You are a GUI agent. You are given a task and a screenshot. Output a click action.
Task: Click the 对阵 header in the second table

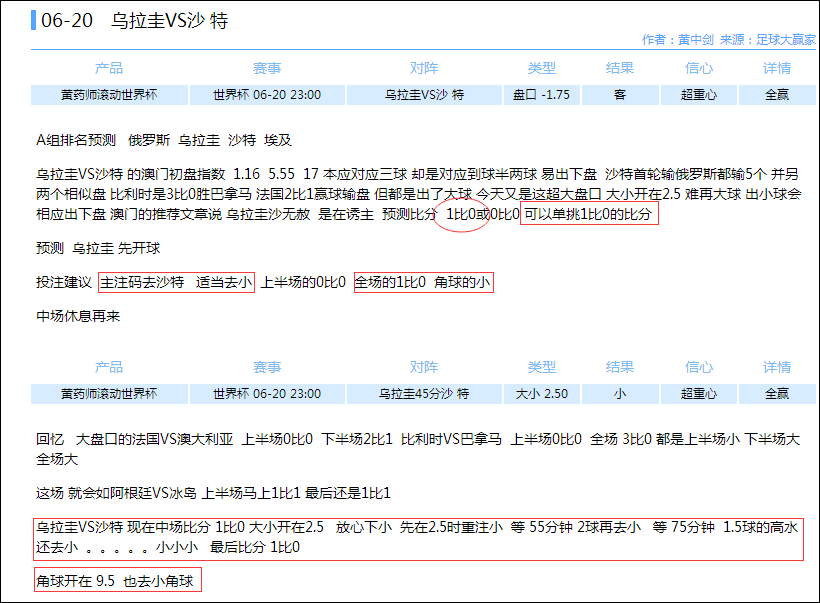pos(424,367)
